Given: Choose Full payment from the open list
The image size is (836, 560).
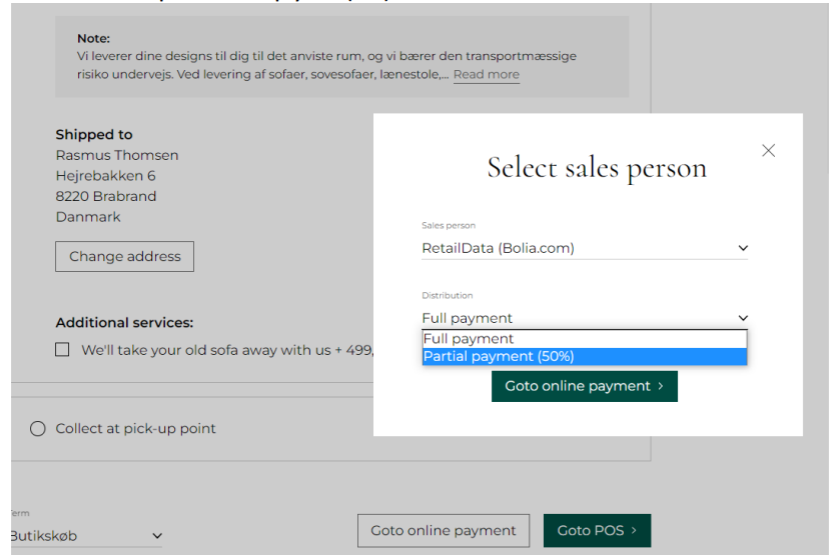Looking at the screenshot, I should 583,339.
